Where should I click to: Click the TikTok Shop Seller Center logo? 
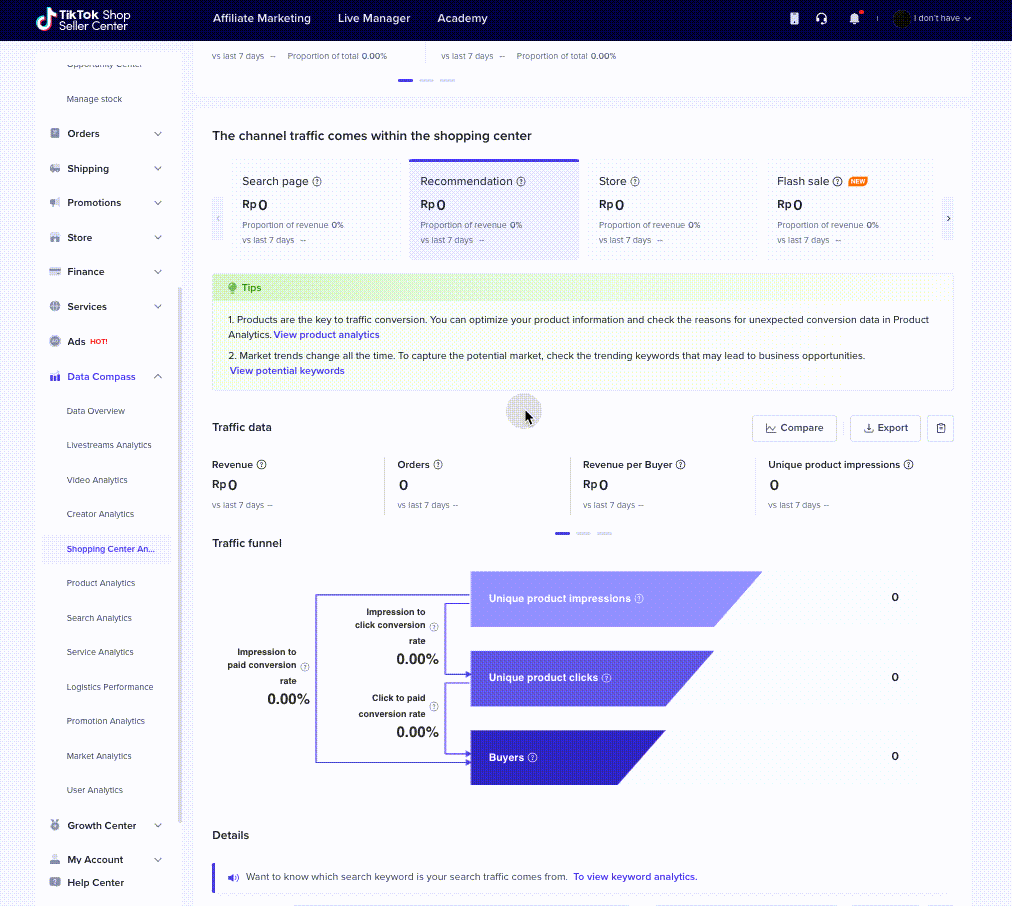click(84, 18)
